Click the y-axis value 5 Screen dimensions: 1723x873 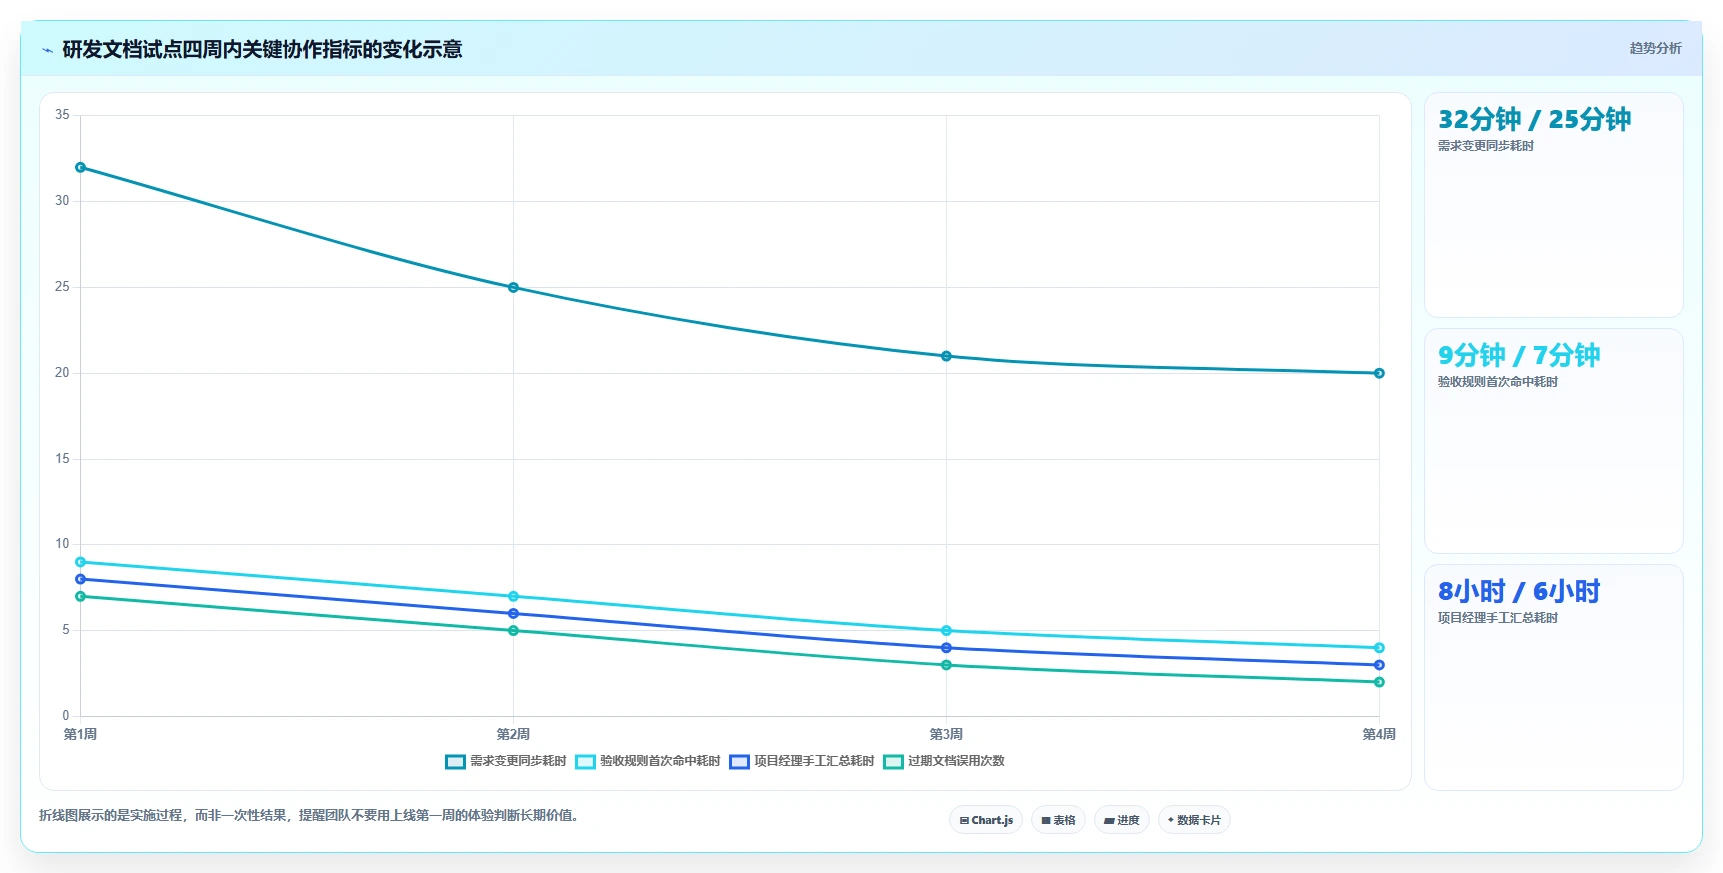(x=66, y=630)
